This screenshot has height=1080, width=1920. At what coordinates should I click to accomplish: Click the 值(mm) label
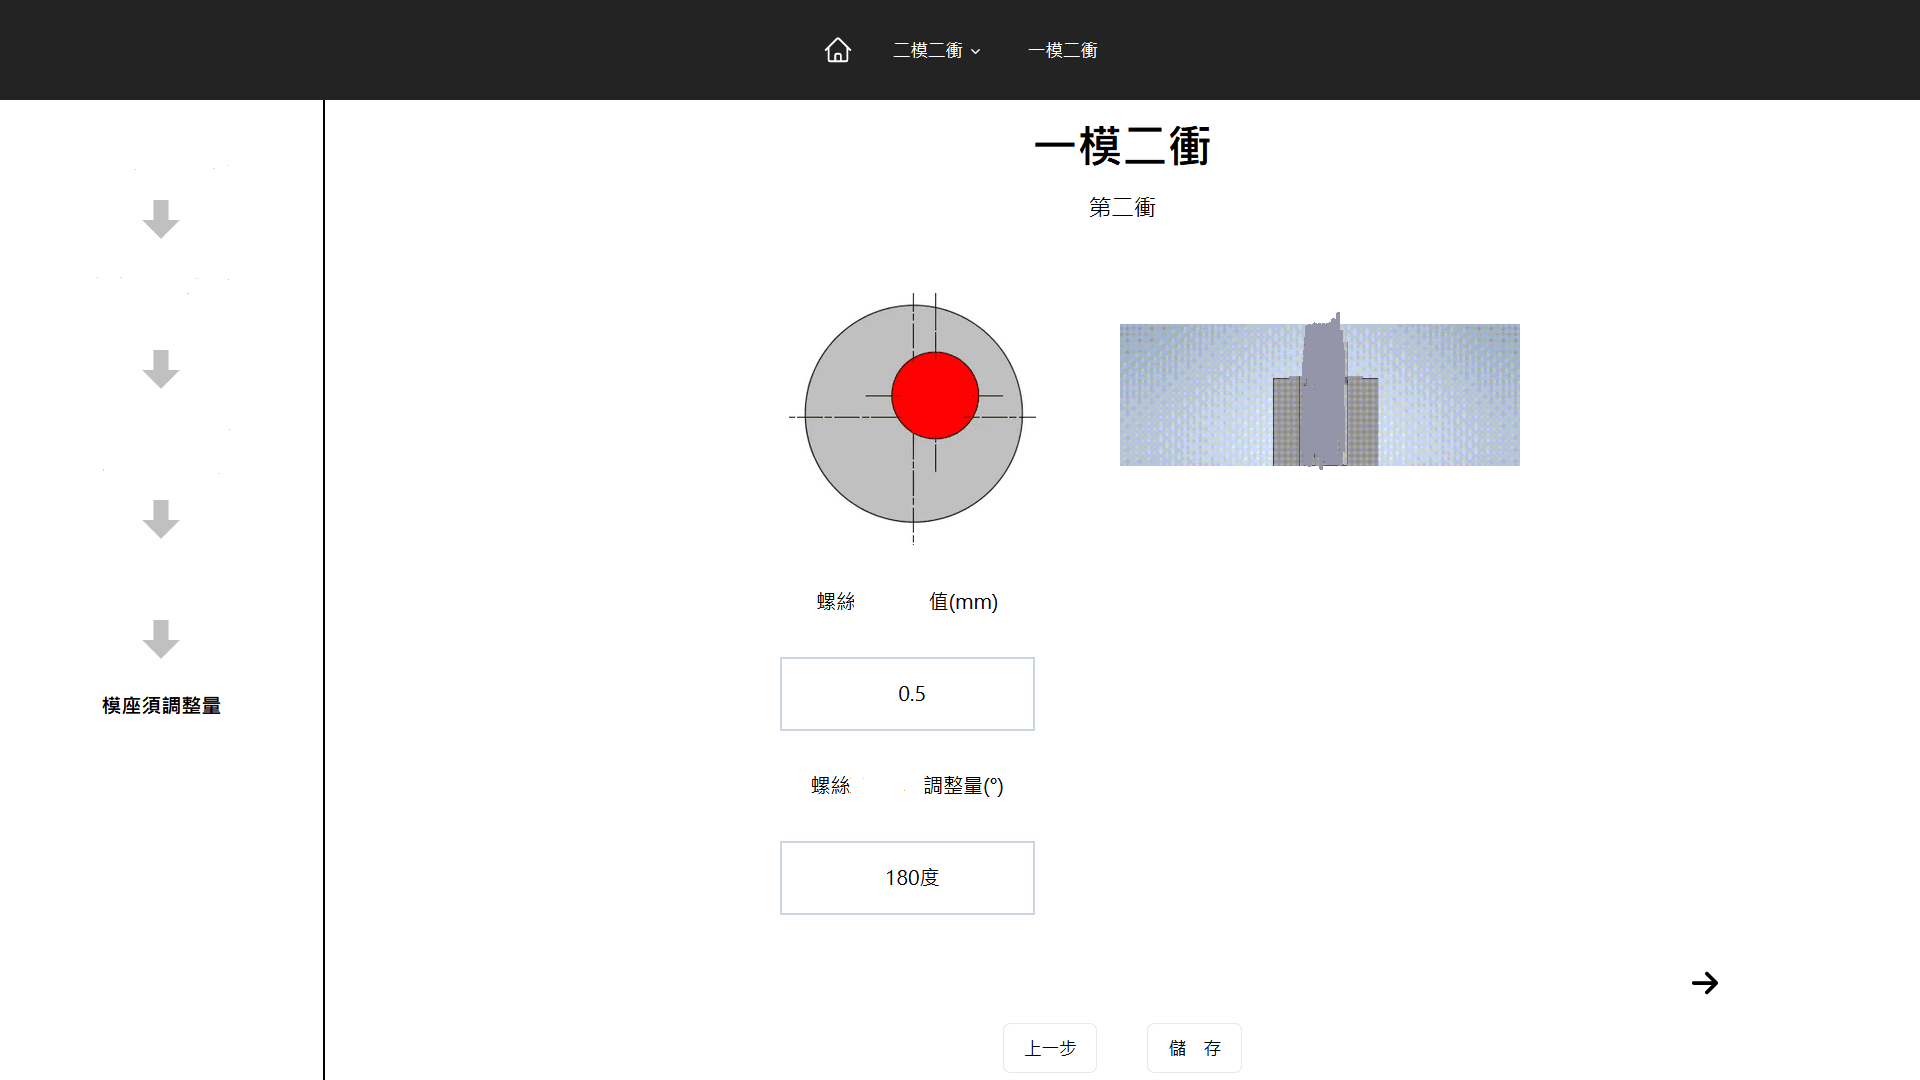click(963, 602)
